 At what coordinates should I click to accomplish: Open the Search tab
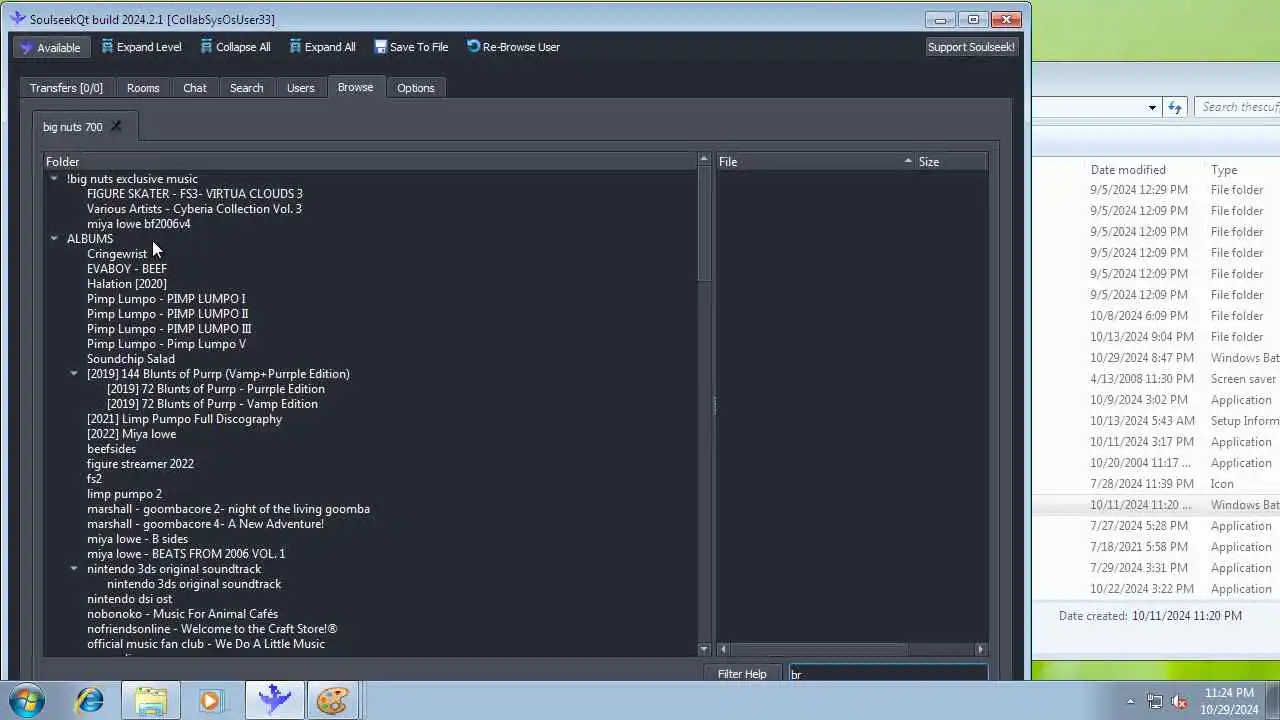246,88
